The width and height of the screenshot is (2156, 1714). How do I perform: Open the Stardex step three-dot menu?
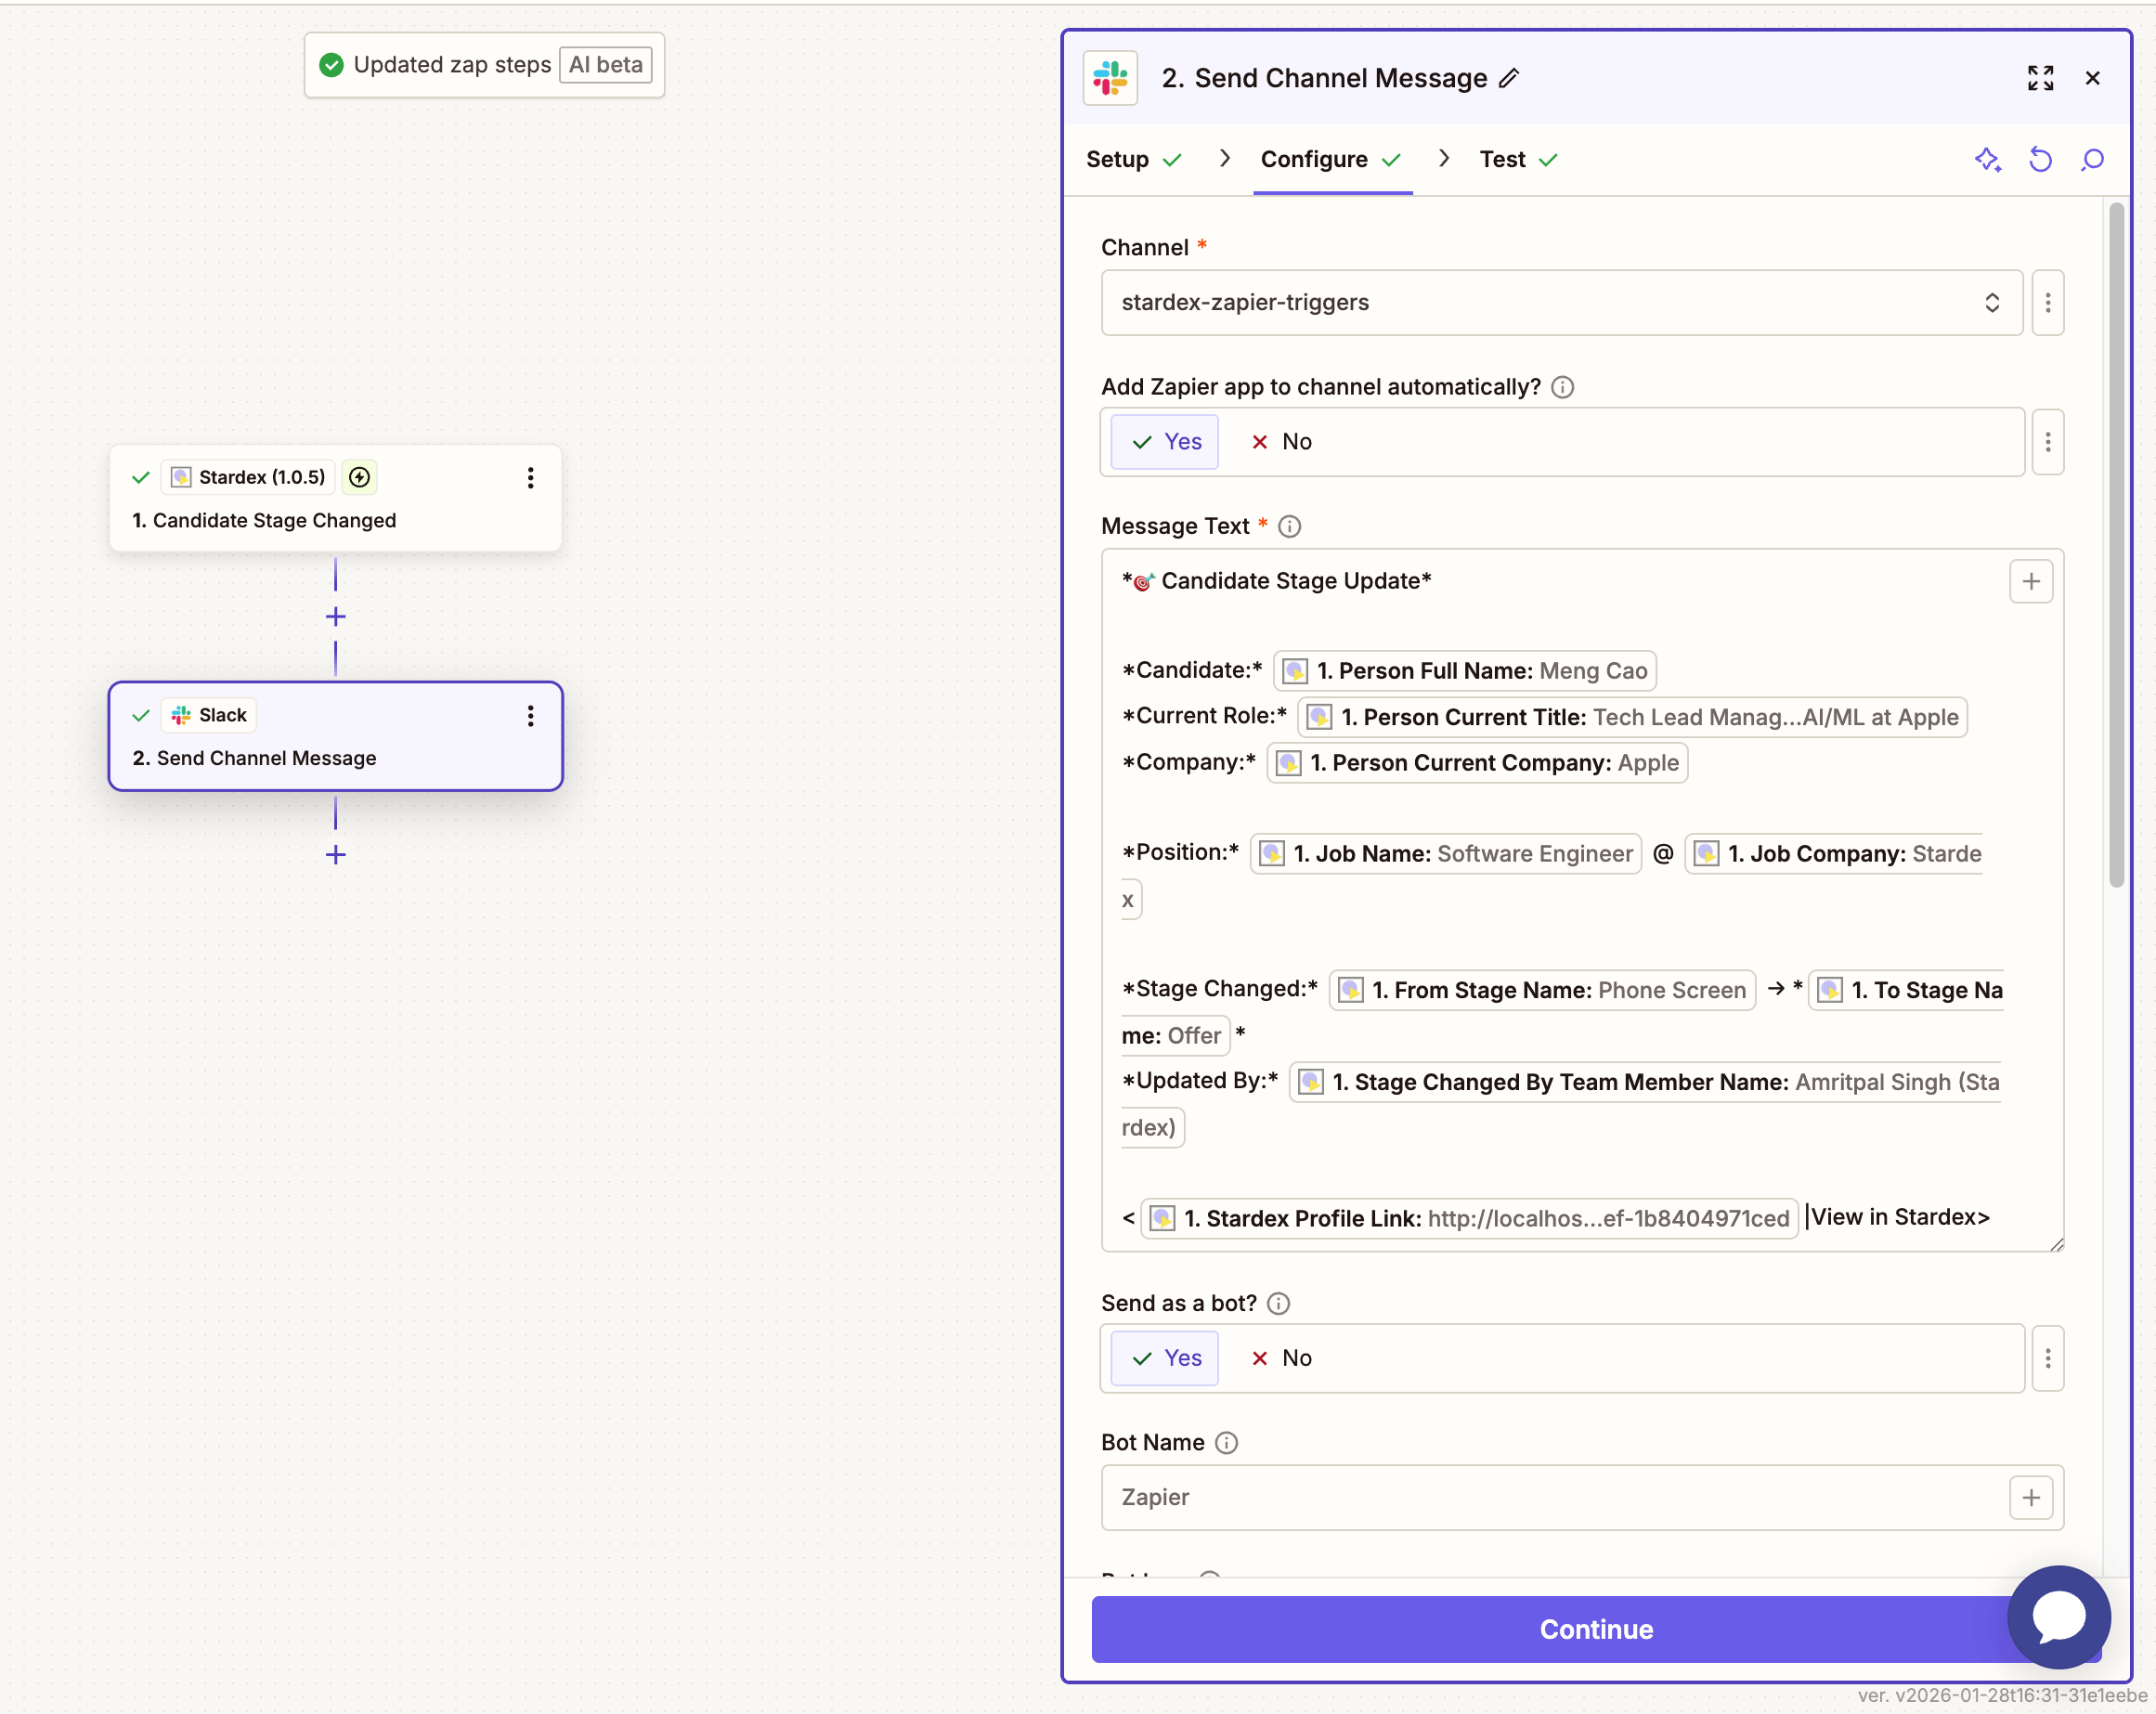(530, 478)
